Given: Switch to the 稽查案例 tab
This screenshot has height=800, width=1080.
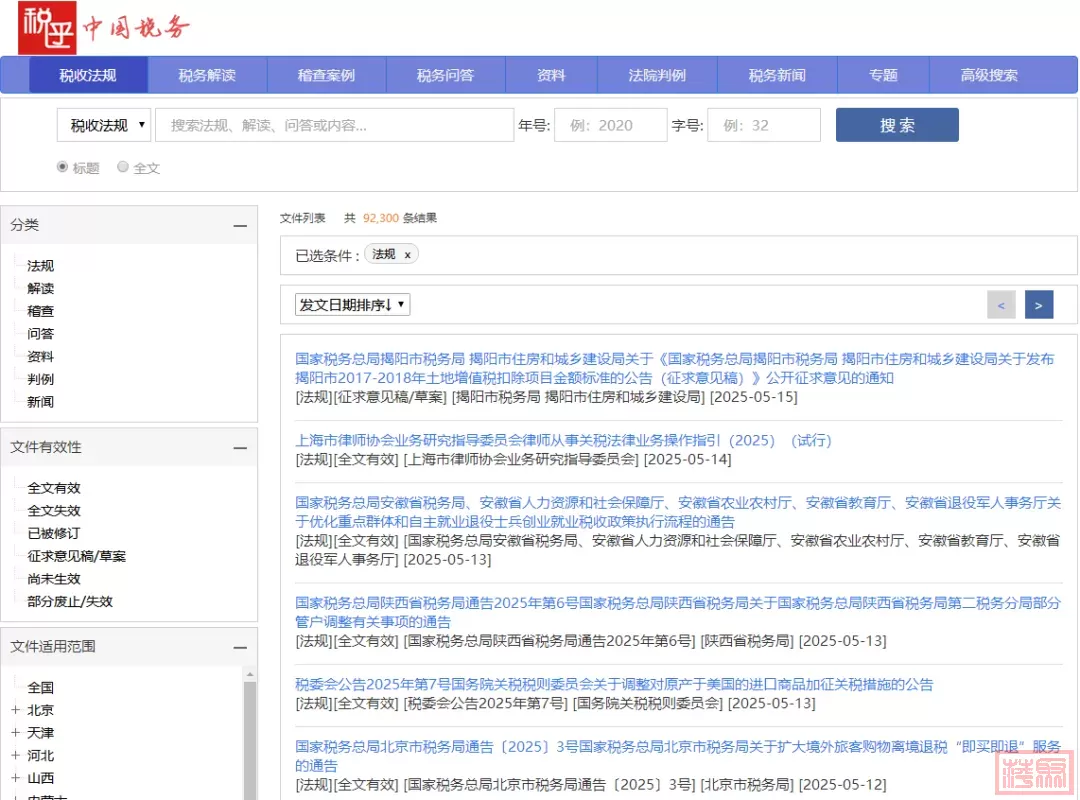Looking at the screenshot, I should tap(326, 75).
